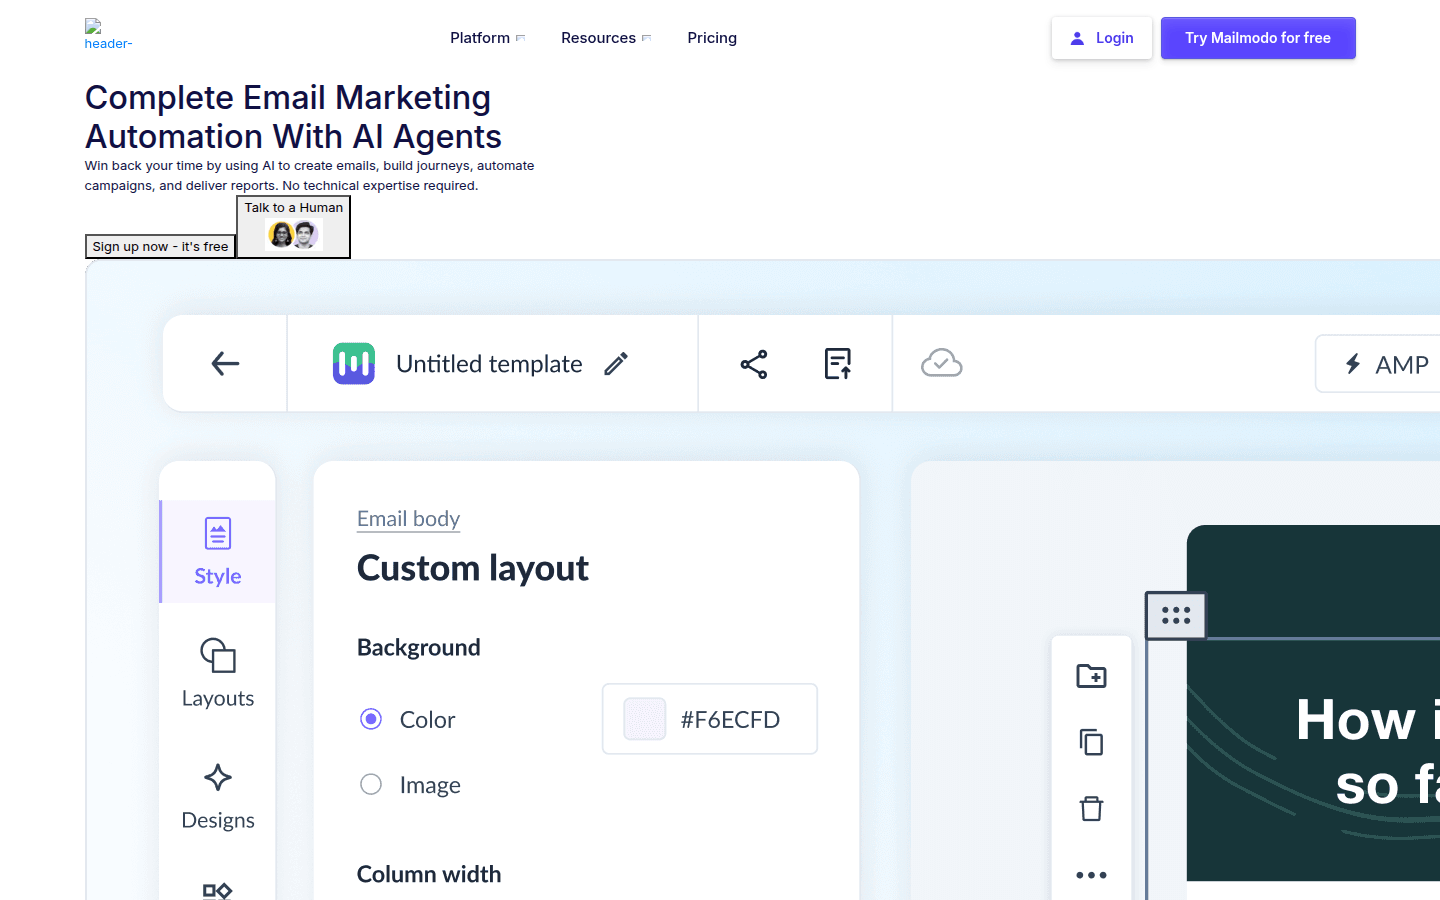1440x900 pixels.
Task: Open sharing options via the share icon
Action: tap(753, 363)
